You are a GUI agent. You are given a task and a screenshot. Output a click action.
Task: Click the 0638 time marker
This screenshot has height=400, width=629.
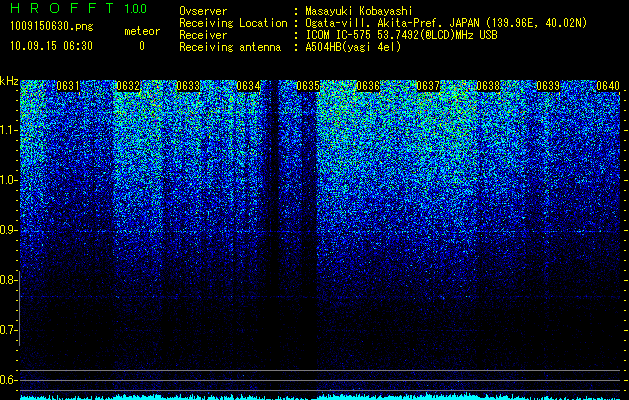click(488, 86)
